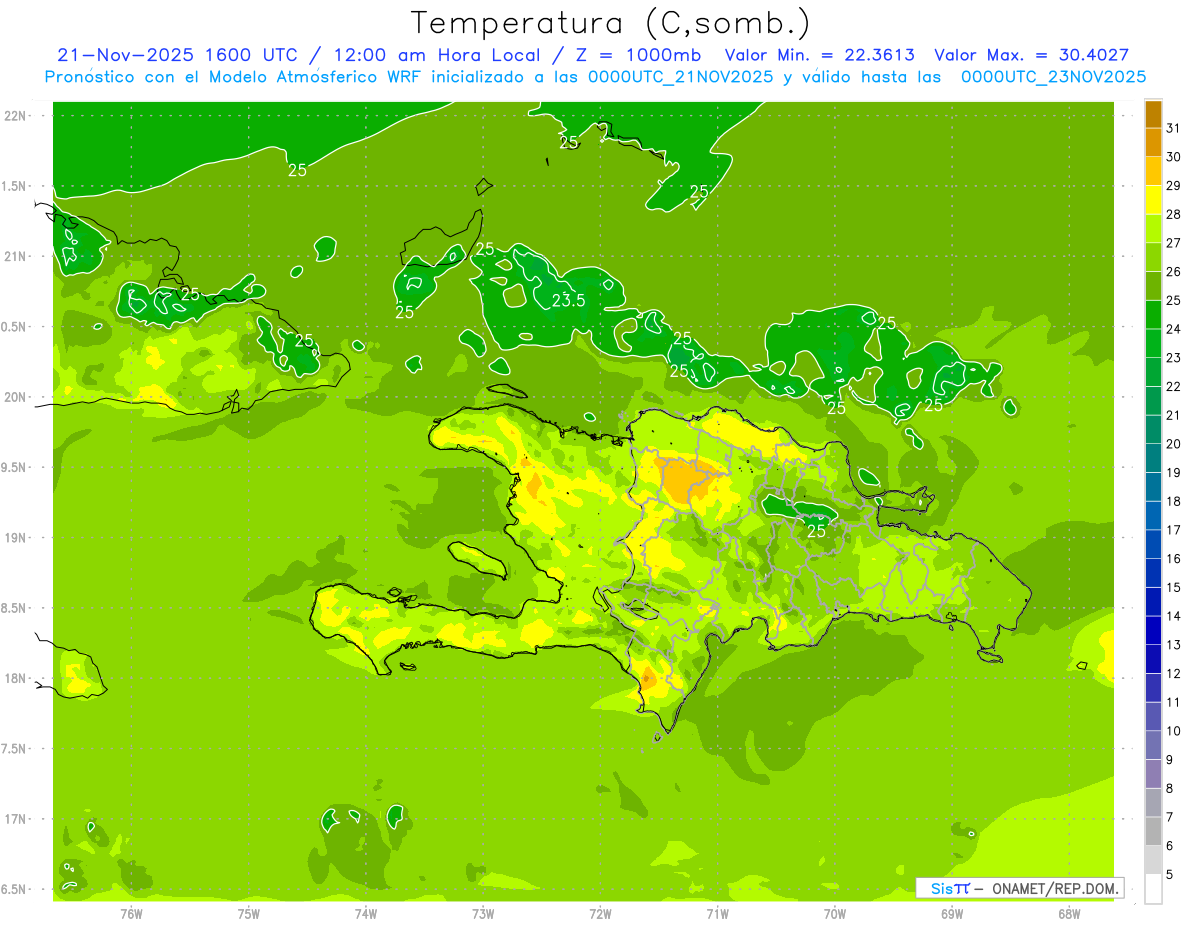The width and height of the screenshot is (1200, 927).
Task: Click the '68W' longitude axis label
Action: pos(1068,913)
